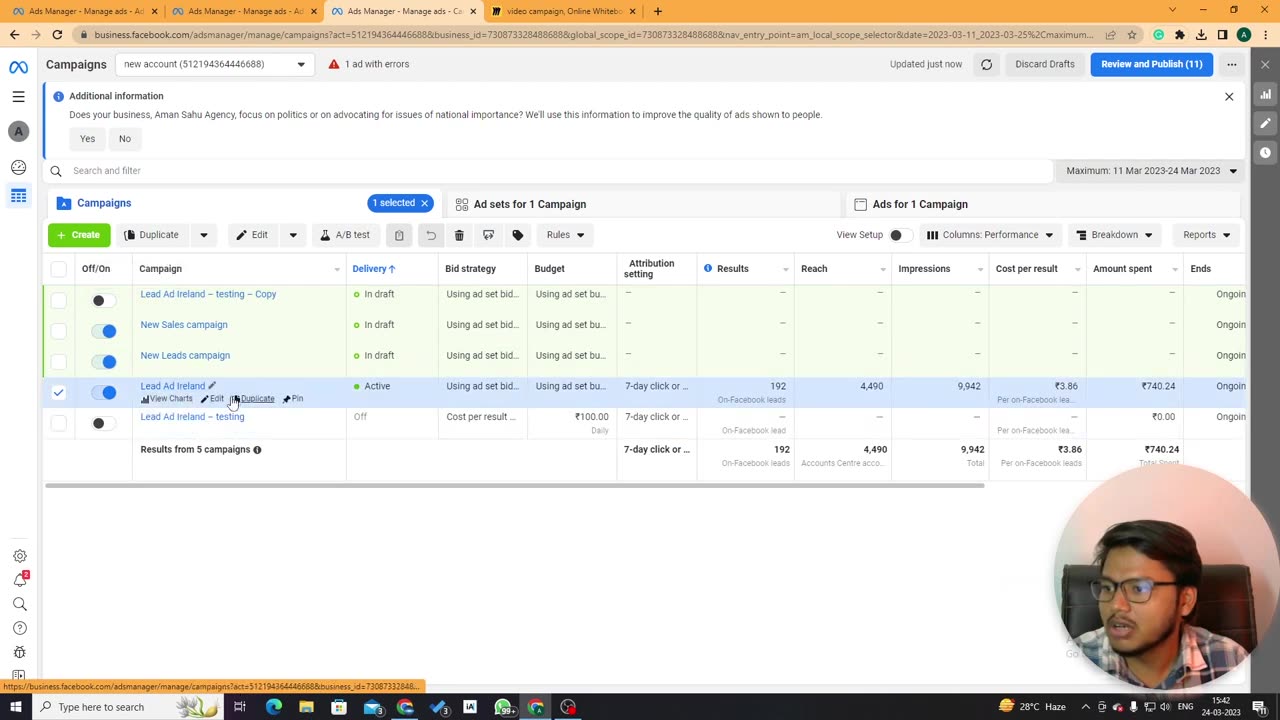Open the hamburger all-tools menu
The width and height of the screenshot is (1280, 720).
pyautogui.click(x=18, y=97)
